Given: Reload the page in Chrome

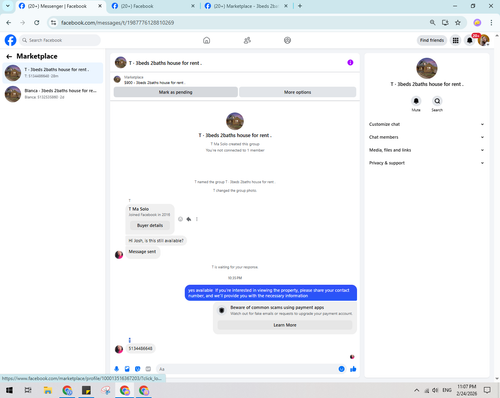Looking at the screenshot, I should click(37, 23).
